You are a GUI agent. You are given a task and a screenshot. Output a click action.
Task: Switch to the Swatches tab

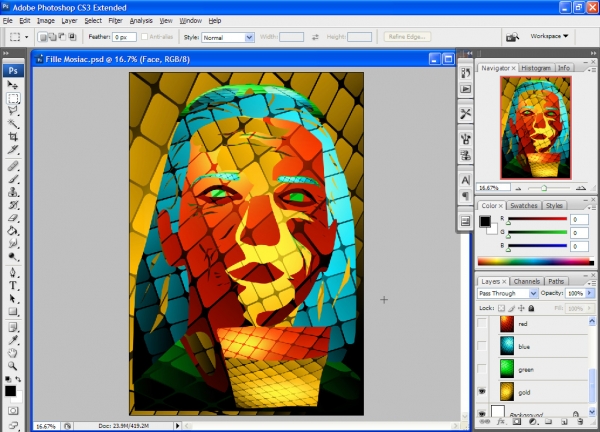coord(523,205)
